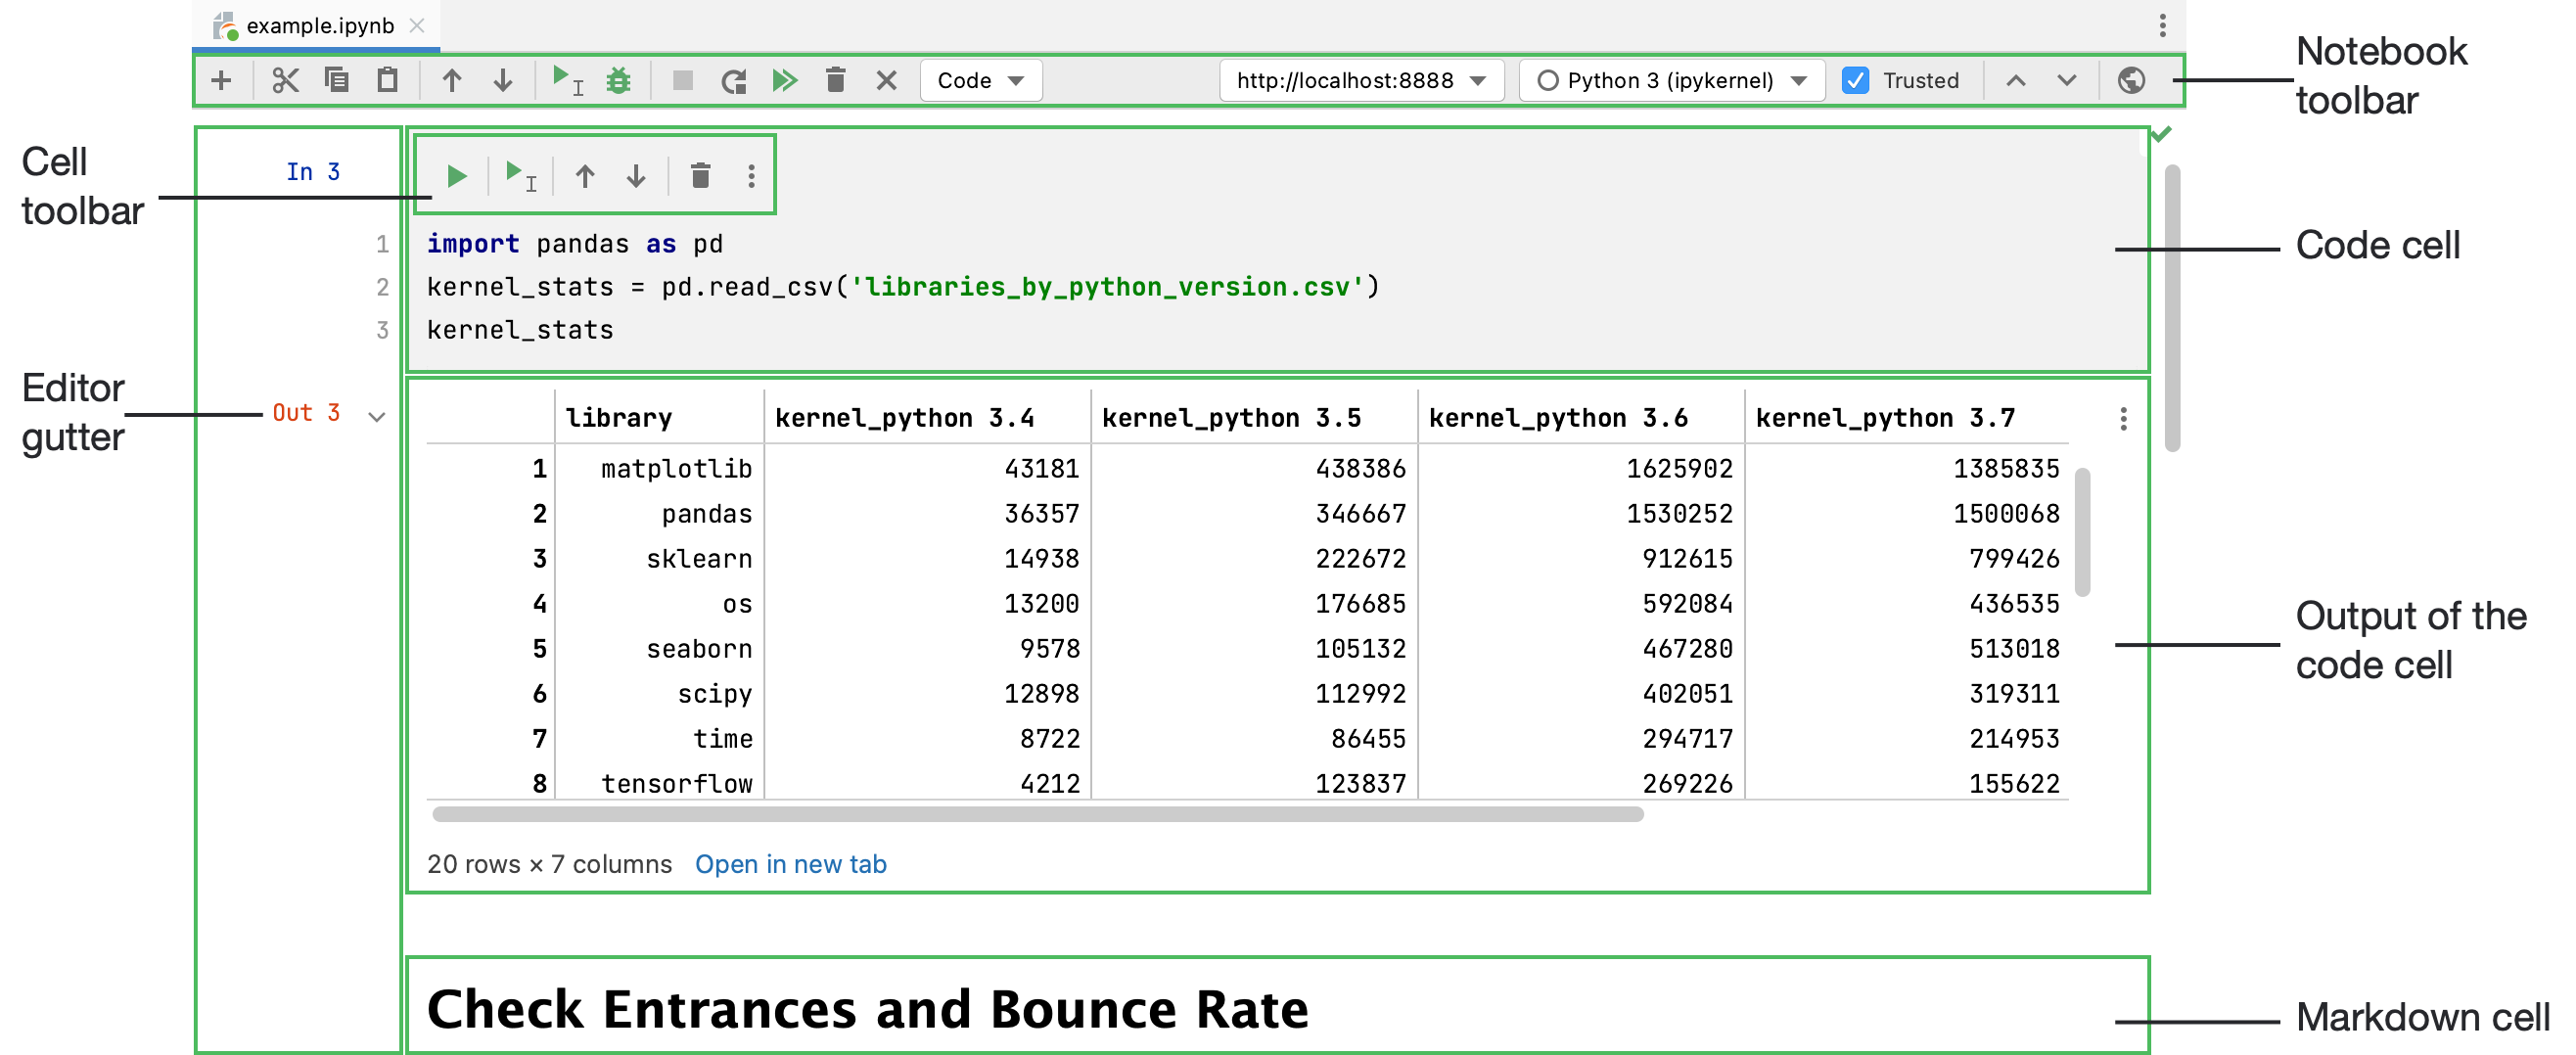Screen dimensions: 2576x1055
Task: Click the debug cell bug icon
Action: tap(618, 80)
